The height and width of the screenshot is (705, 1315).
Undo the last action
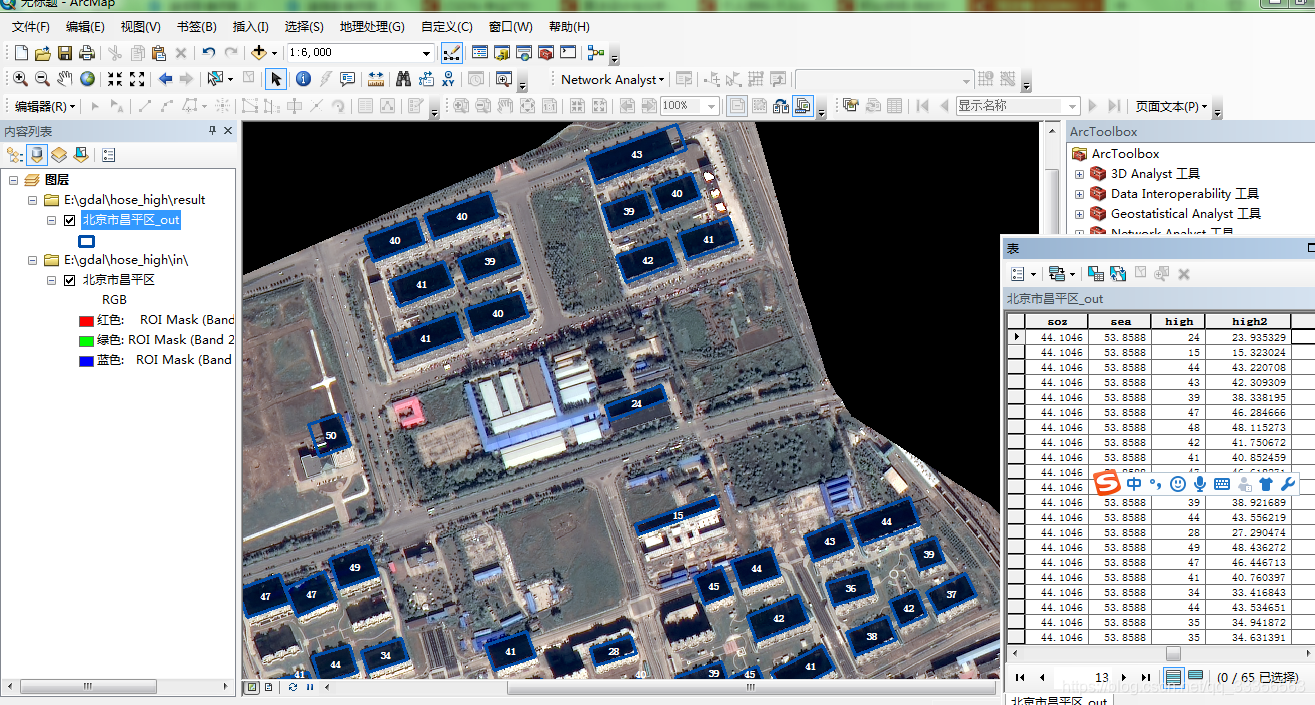[x=208, y=53]
